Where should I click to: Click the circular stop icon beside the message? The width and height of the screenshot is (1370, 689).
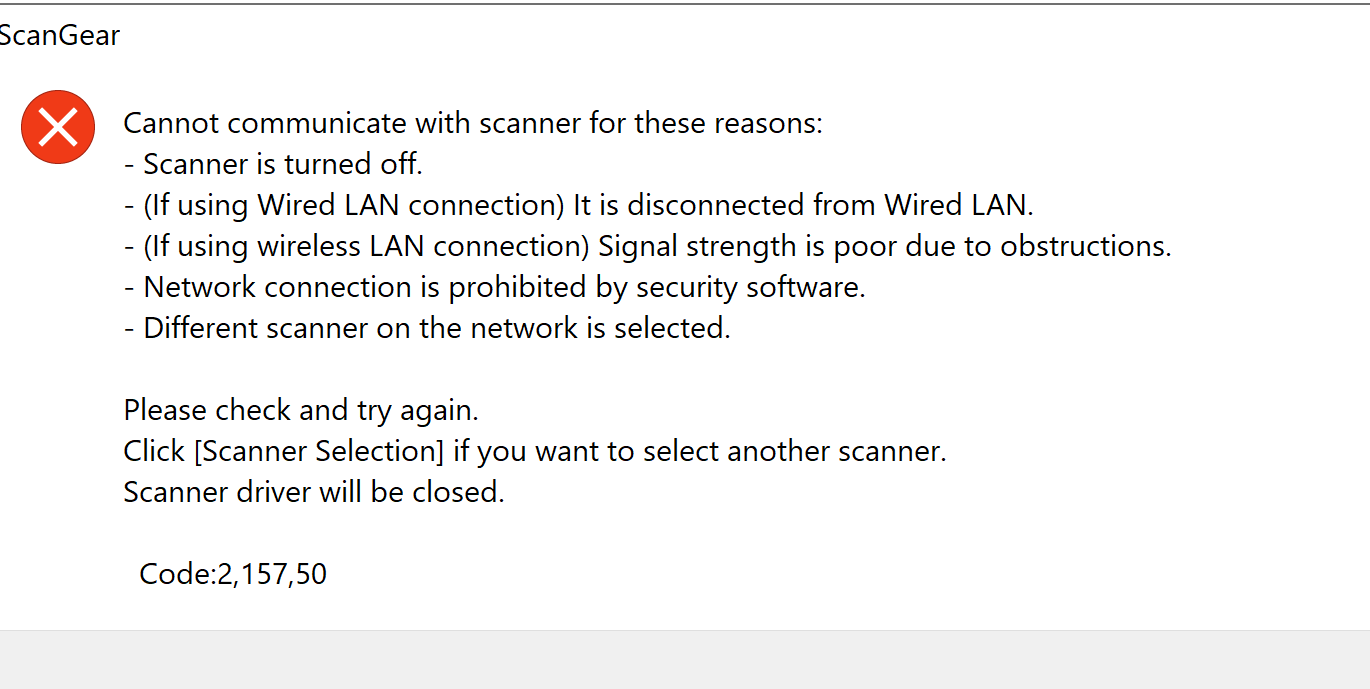(57, 126)
